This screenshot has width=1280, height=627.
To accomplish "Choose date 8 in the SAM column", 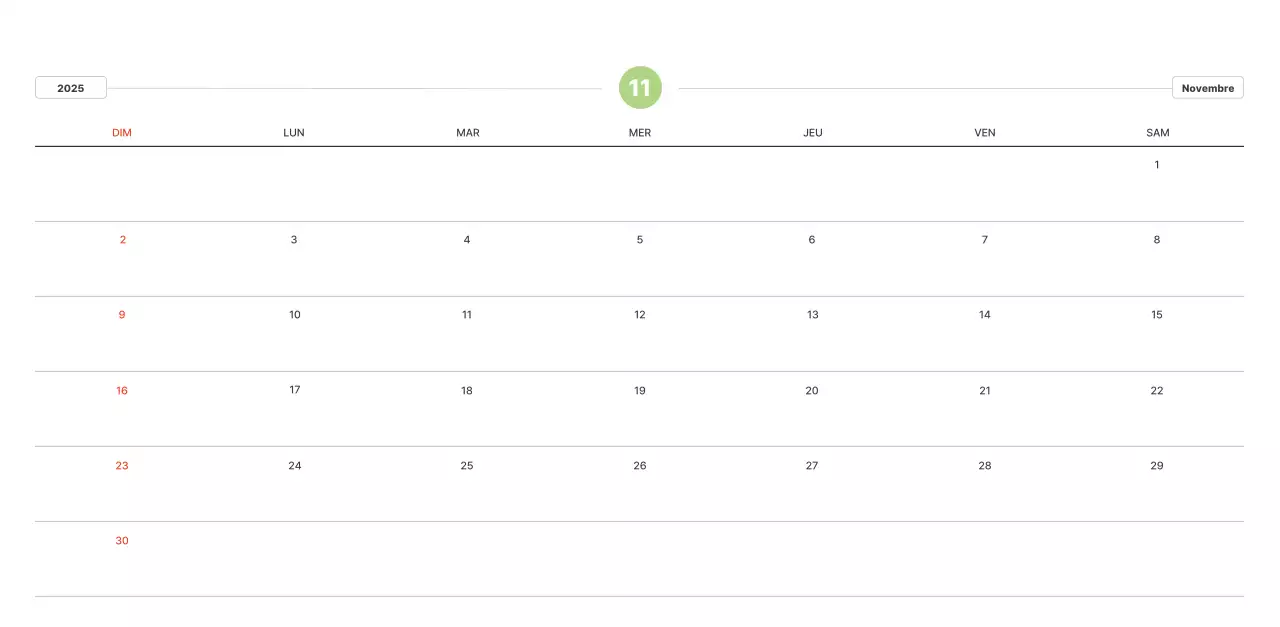I will [1157, 240].
